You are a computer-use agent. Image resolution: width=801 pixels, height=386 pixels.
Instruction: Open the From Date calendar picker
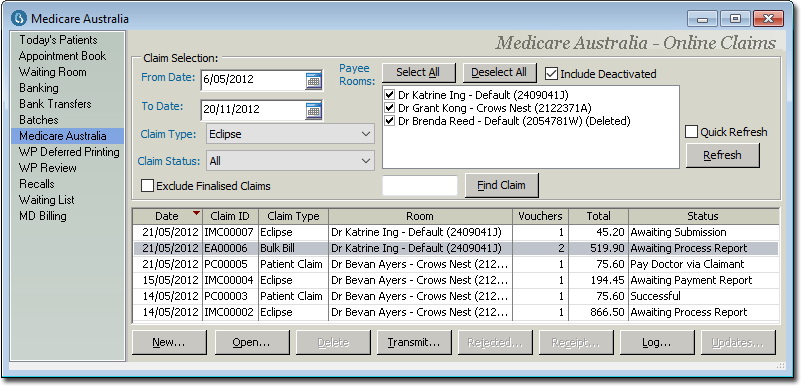(x=313, y=80)
